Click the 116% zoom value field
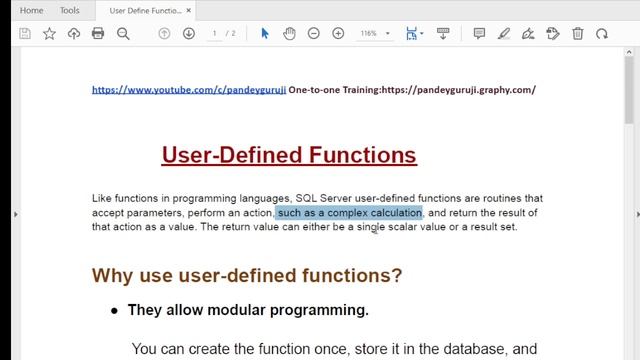 tap(368, 33)
